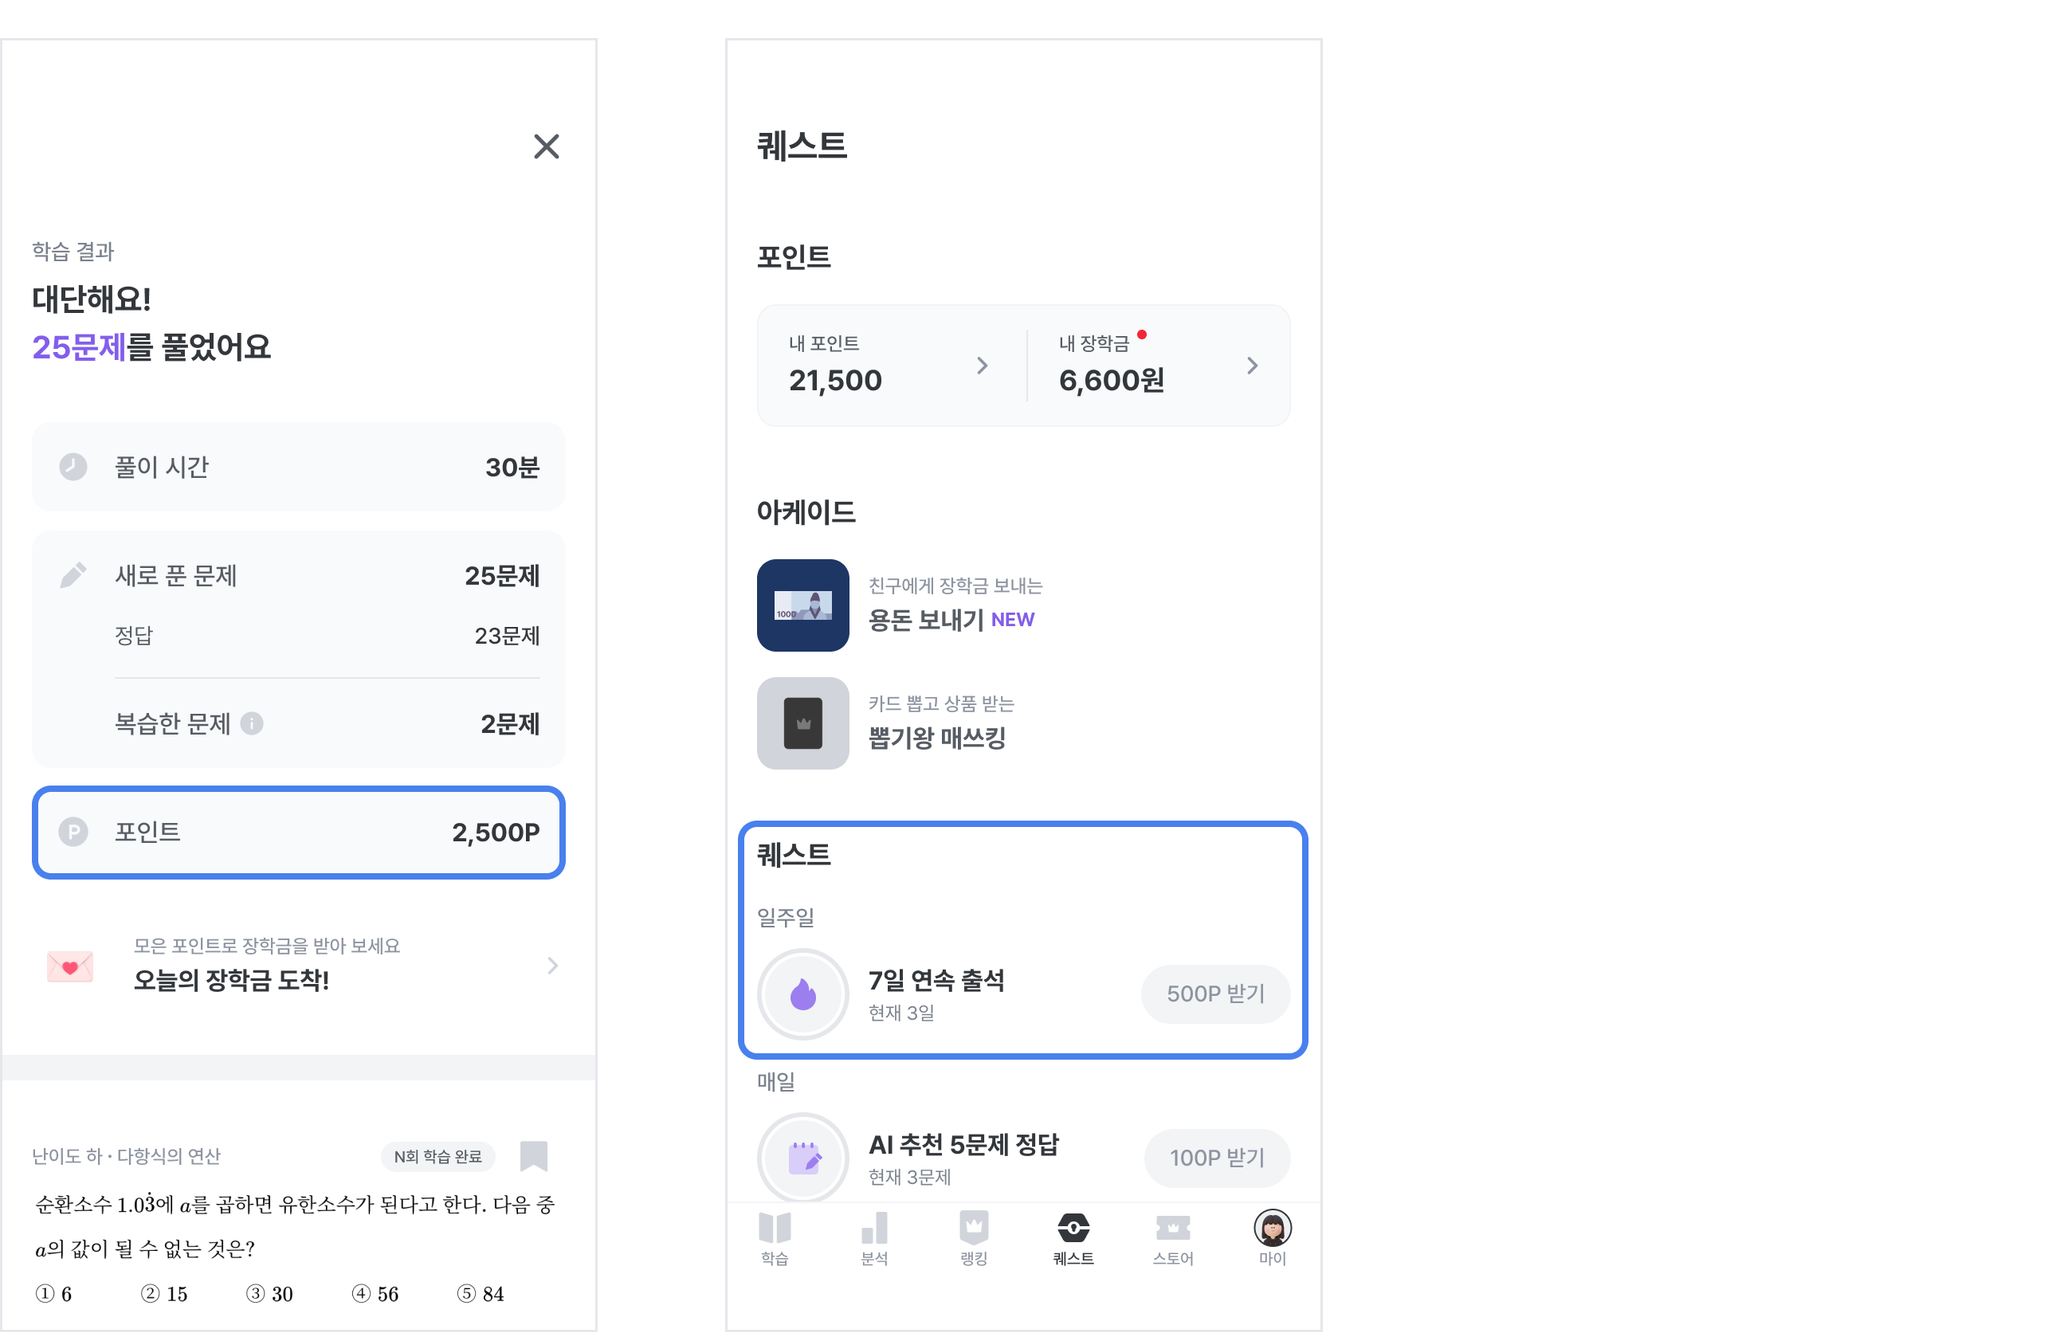Click the 정답 23문제 row

click(x=327, y=636)
